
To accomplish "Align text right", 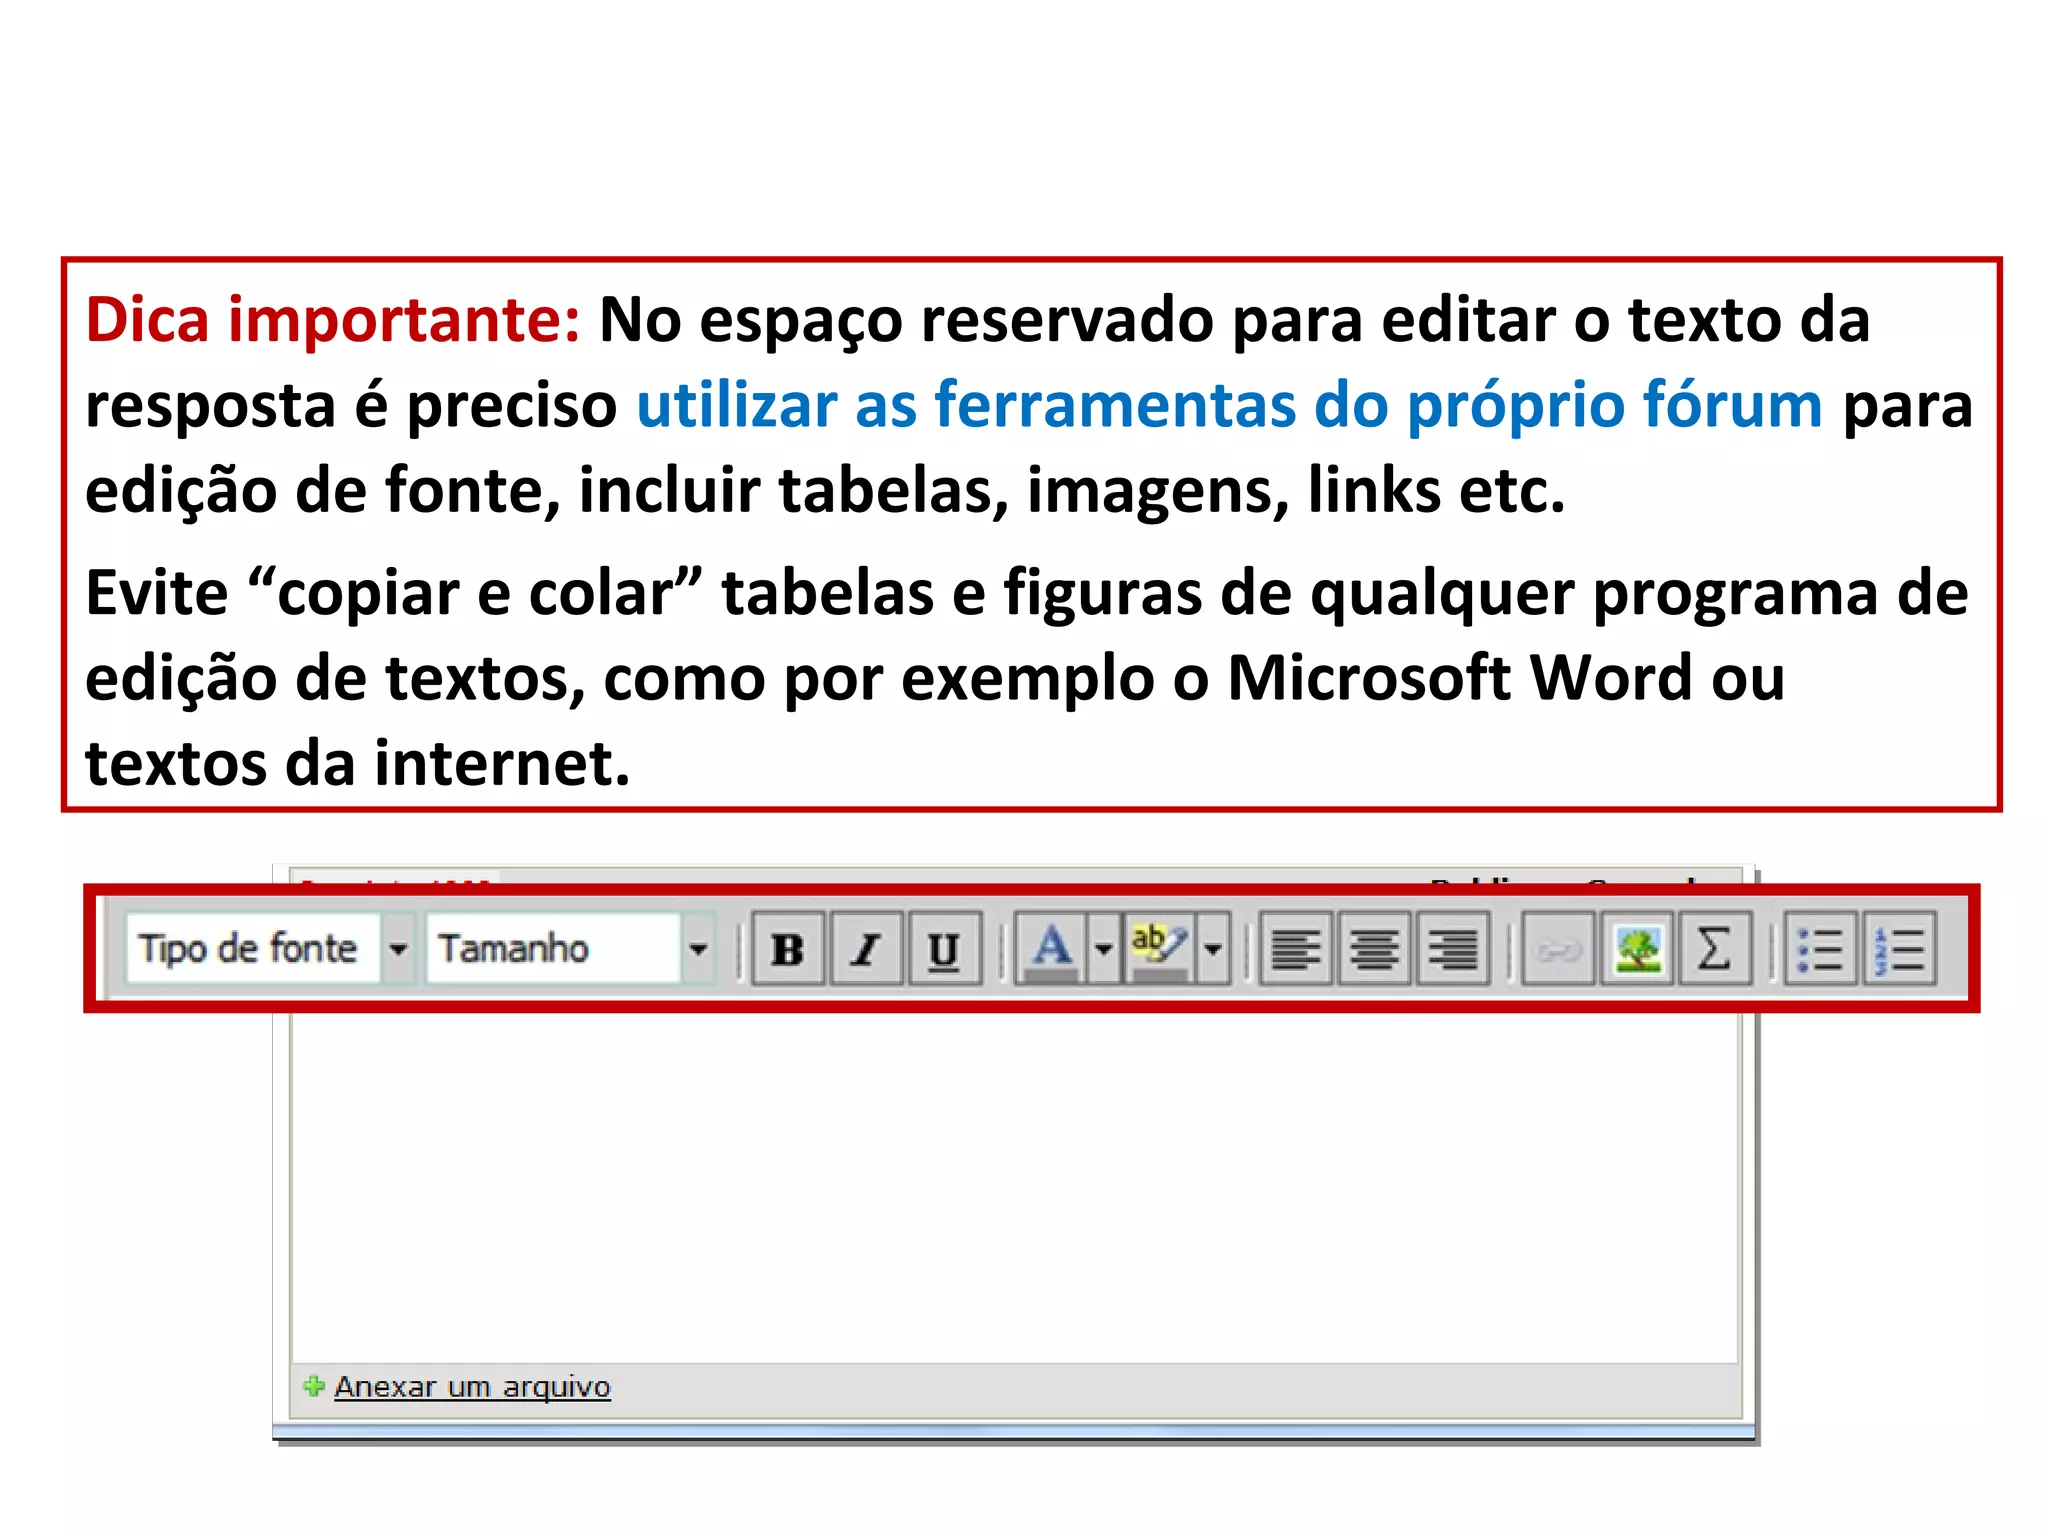I will (1452, 948).
